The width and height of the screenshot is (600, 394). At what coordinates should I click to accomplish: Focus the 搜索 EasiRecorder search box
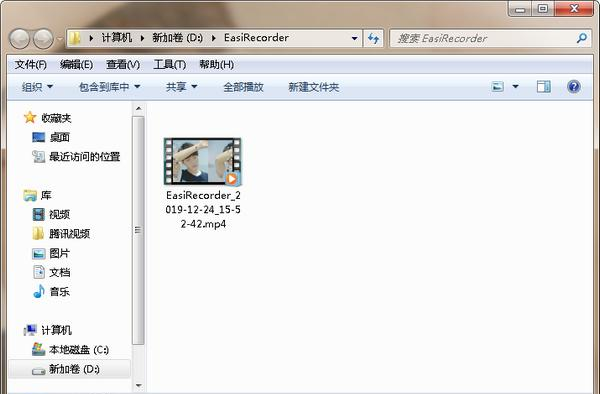tap(490, 38)
